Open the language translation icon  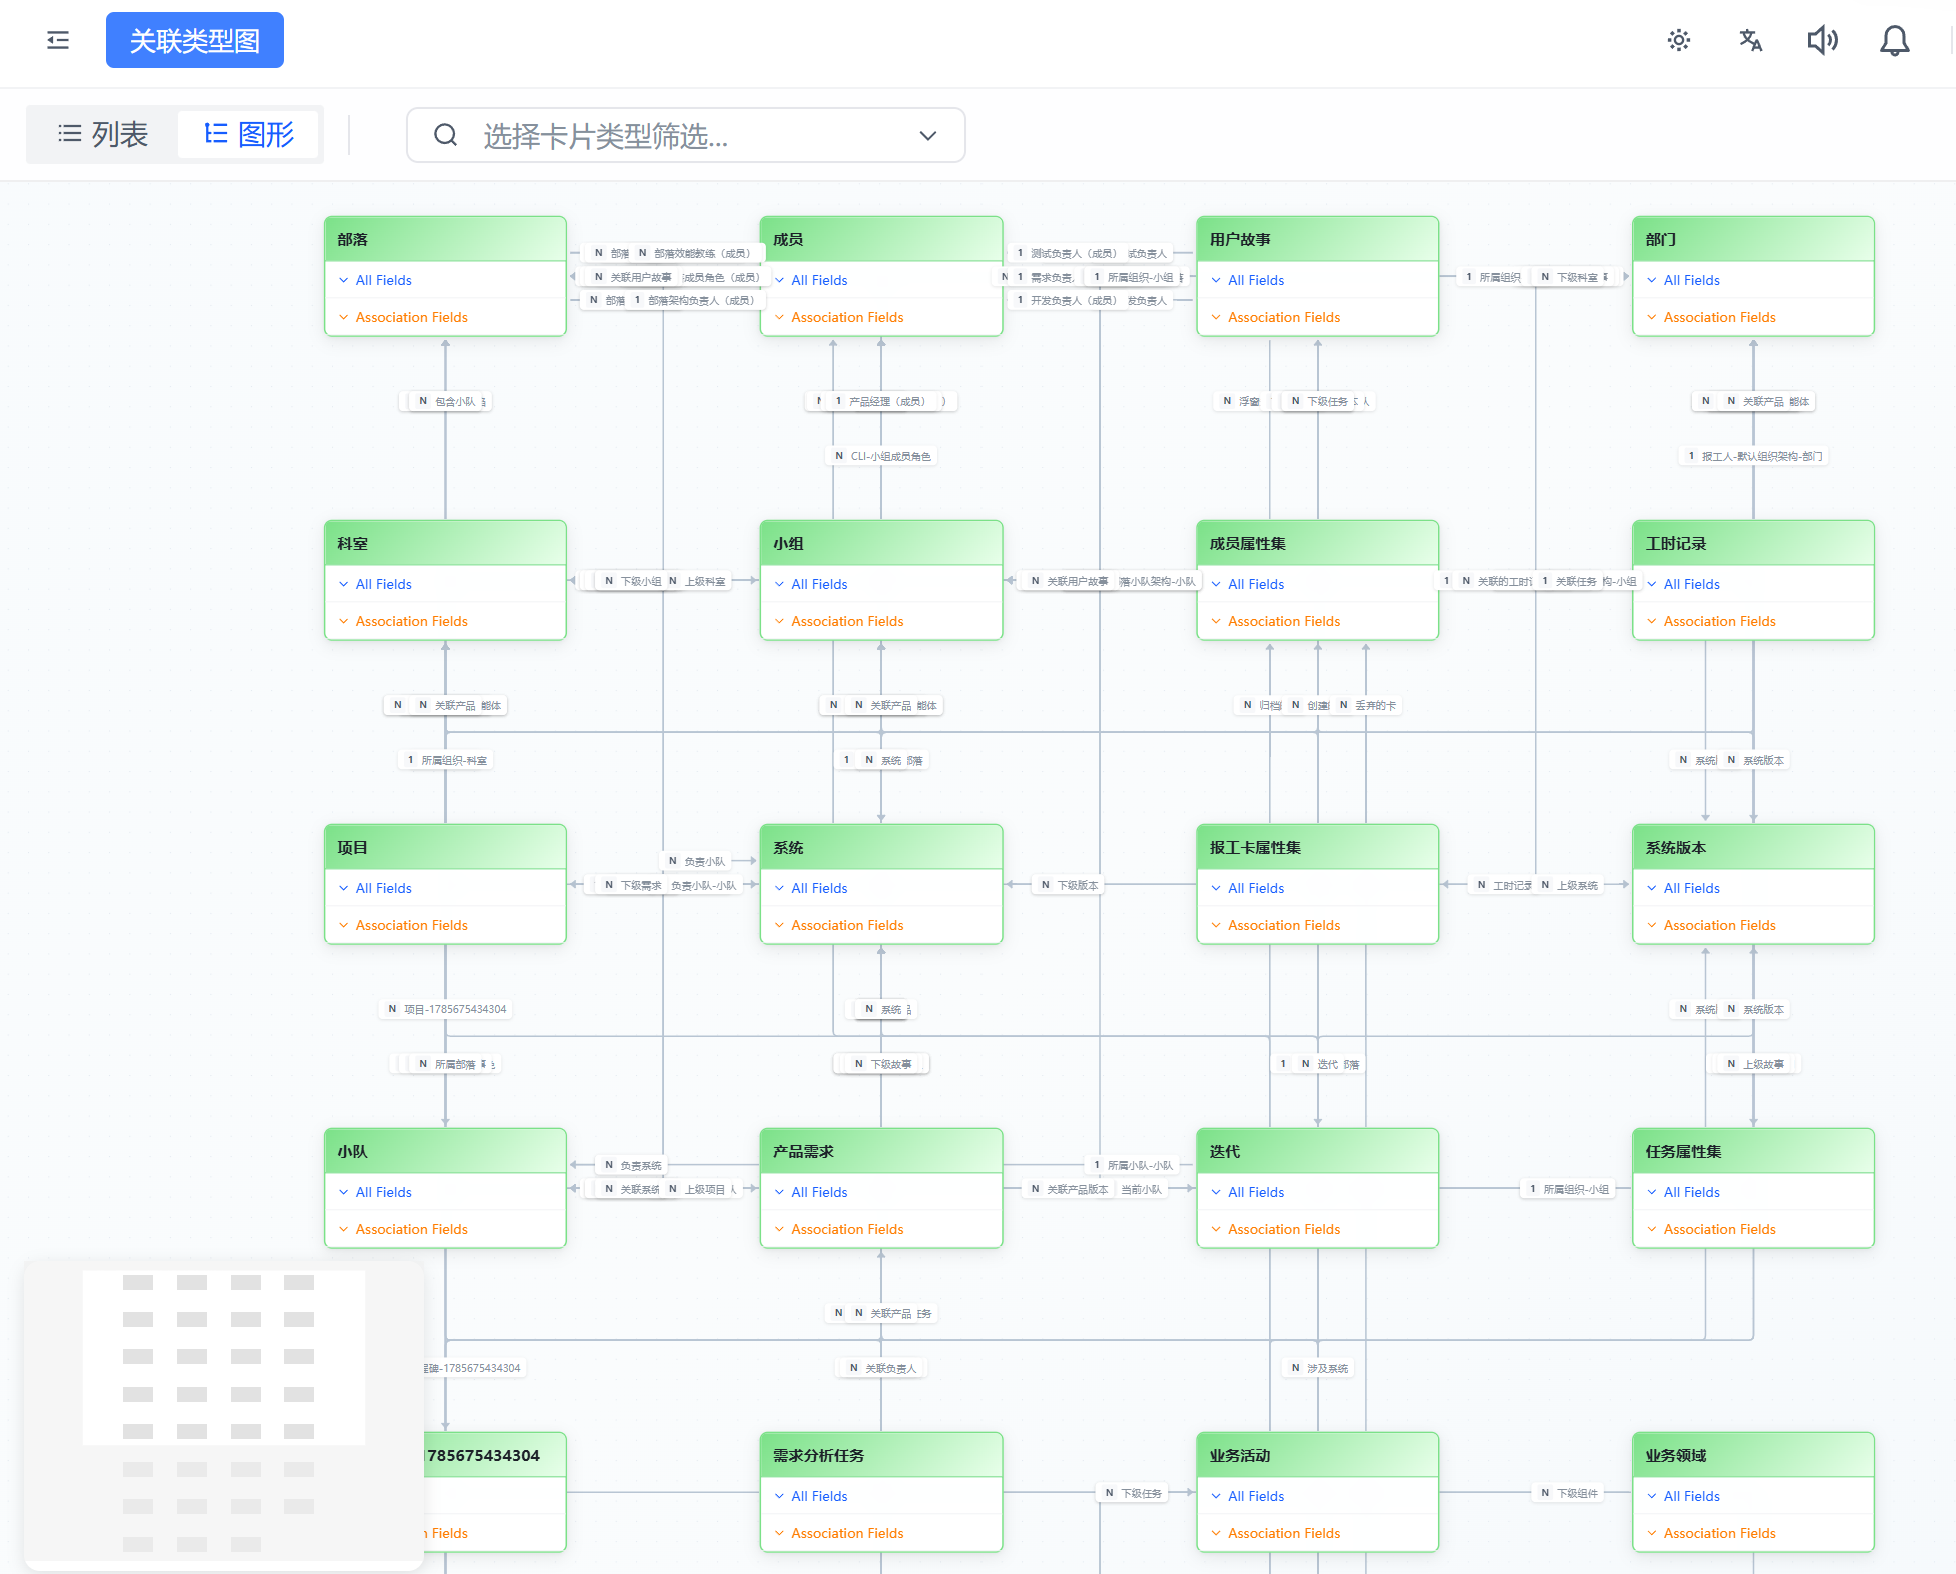pyautogui.click(x=1751, y=40)
